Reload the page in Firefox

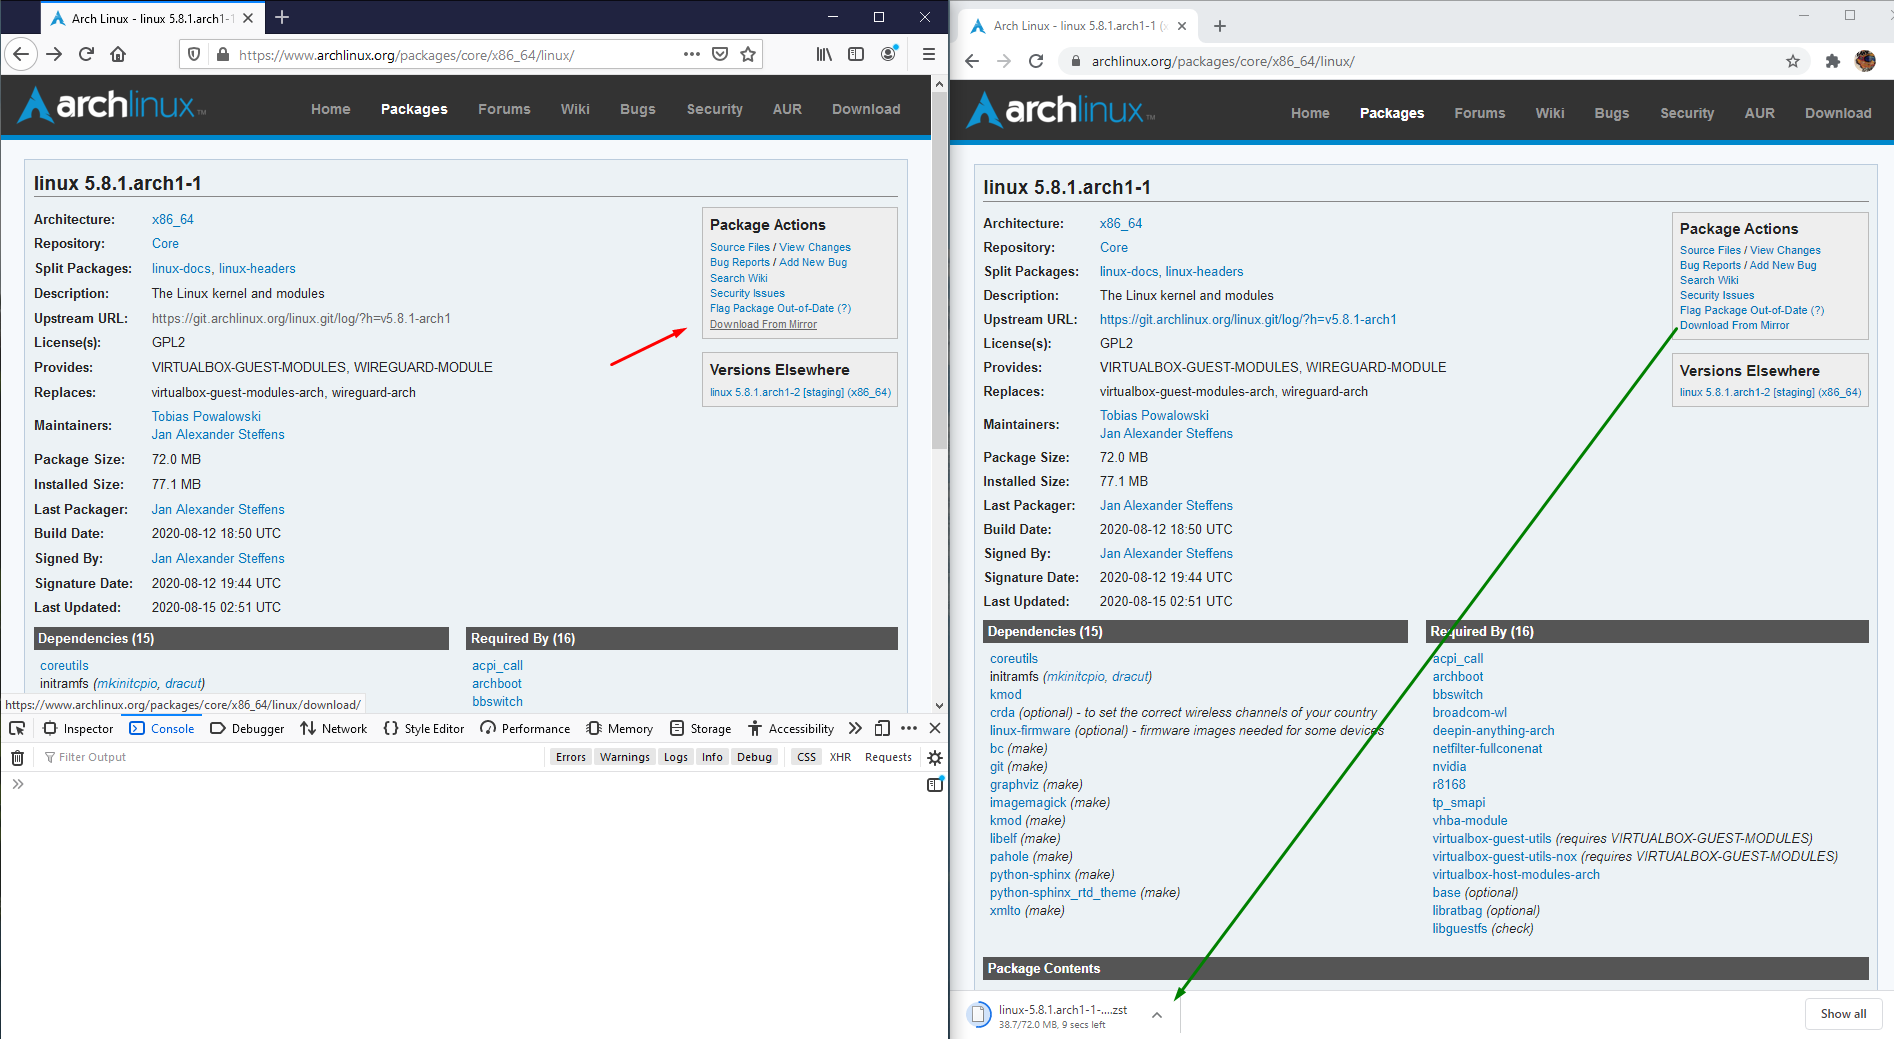pyautogui.click(x=87, y=54)
